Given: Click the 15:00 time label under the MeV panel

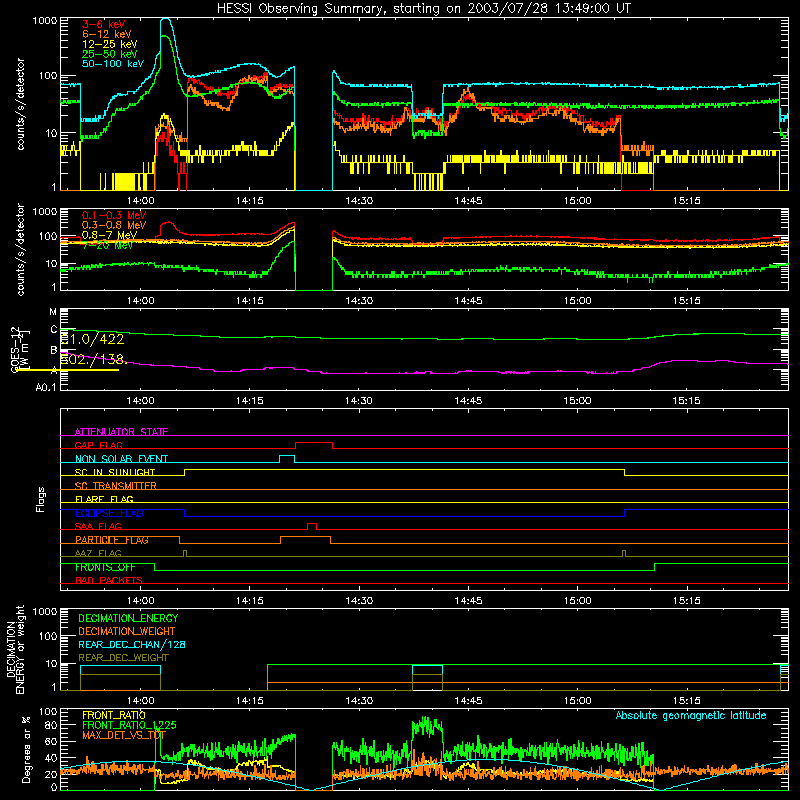Looking at the screenshot, I should [577, 301].
